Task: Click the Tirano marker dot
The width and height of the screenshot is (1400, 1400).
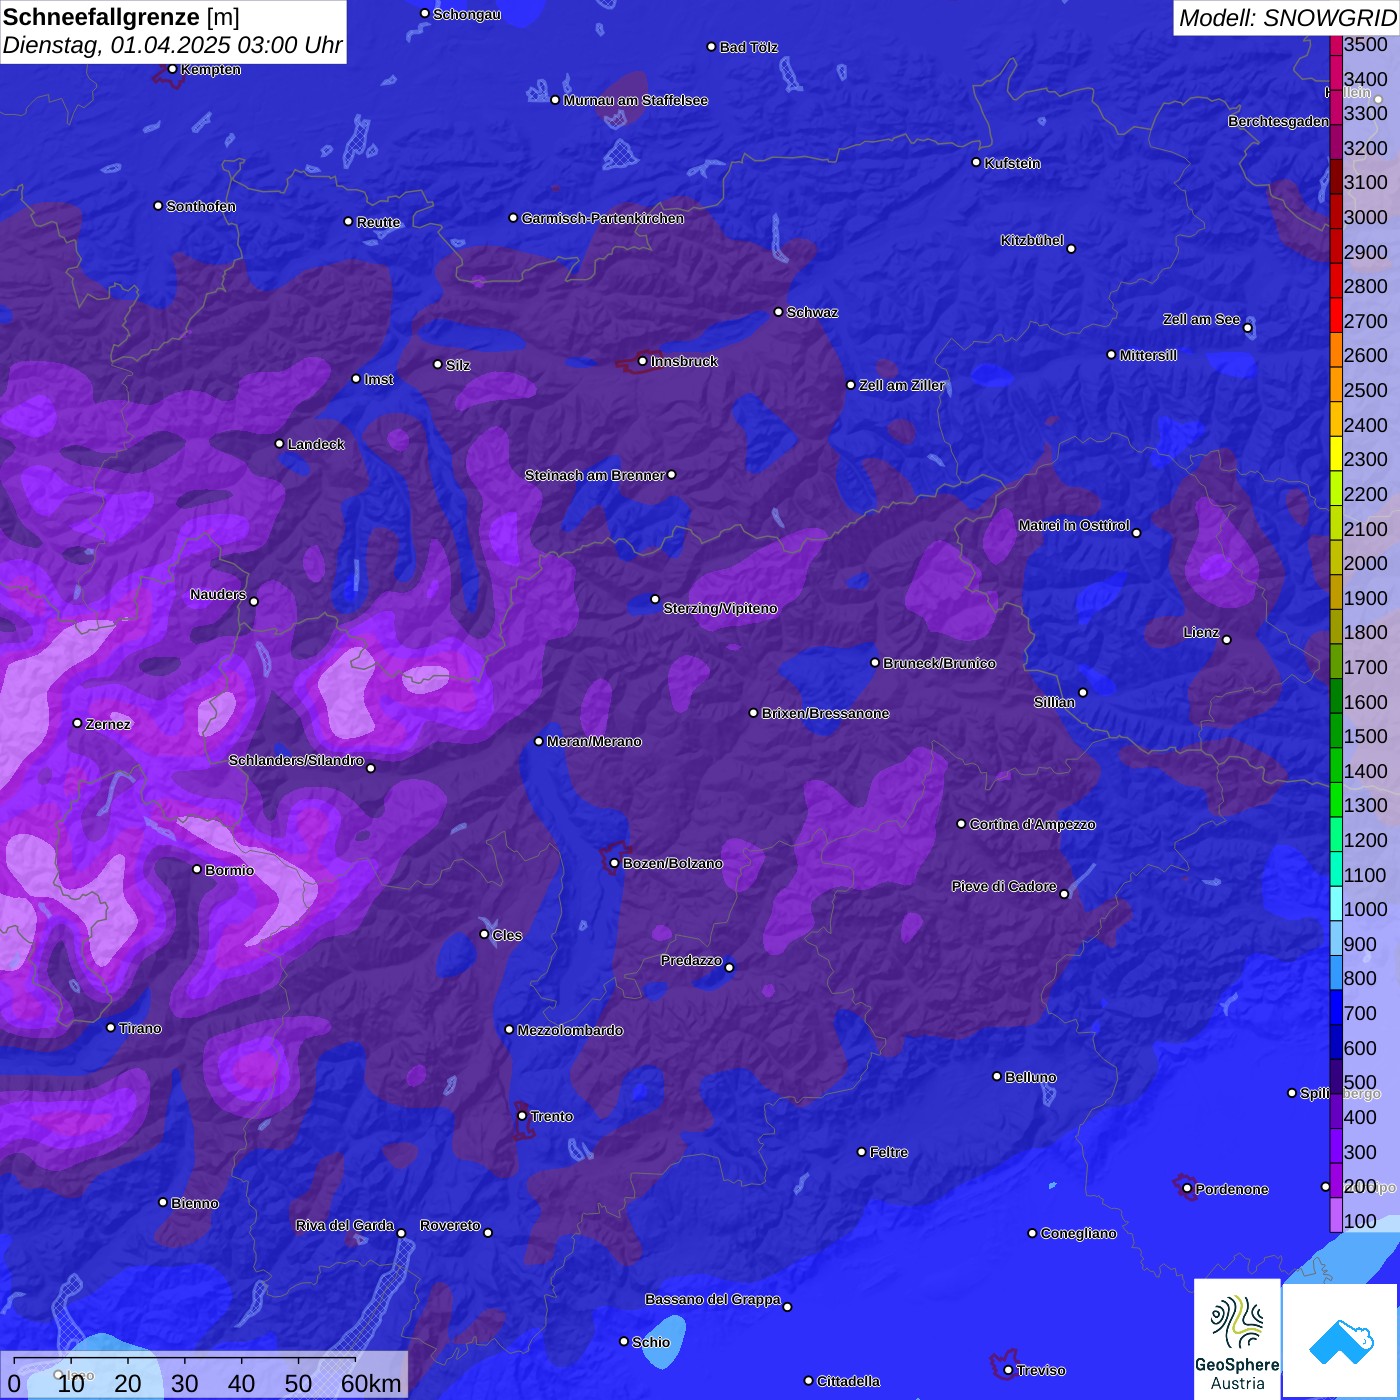Action: pyautogui.click(x=111, y=1027)
